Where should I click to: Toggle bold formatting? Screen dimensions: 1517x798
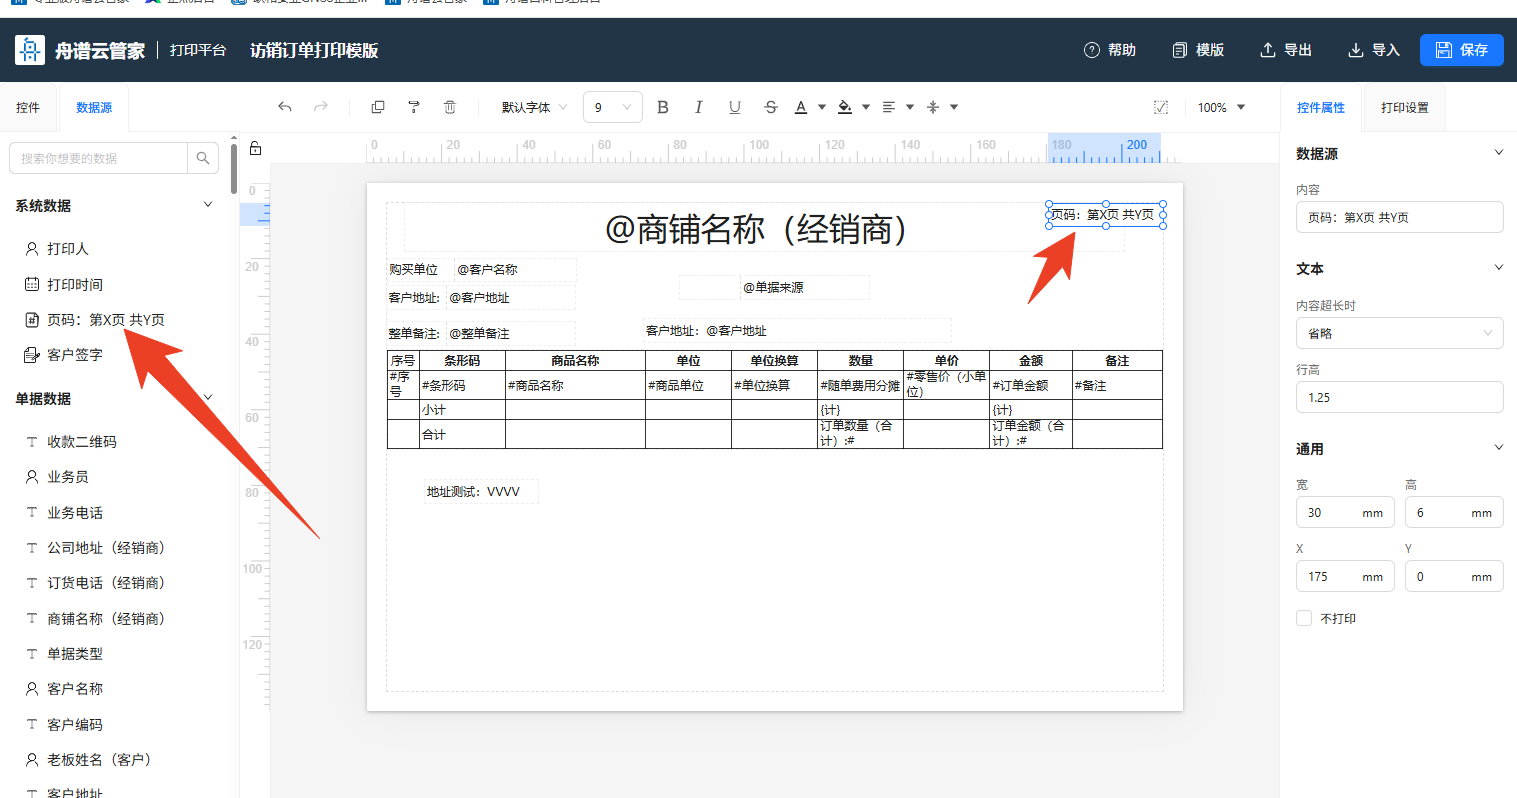click(x=662, y=107)
